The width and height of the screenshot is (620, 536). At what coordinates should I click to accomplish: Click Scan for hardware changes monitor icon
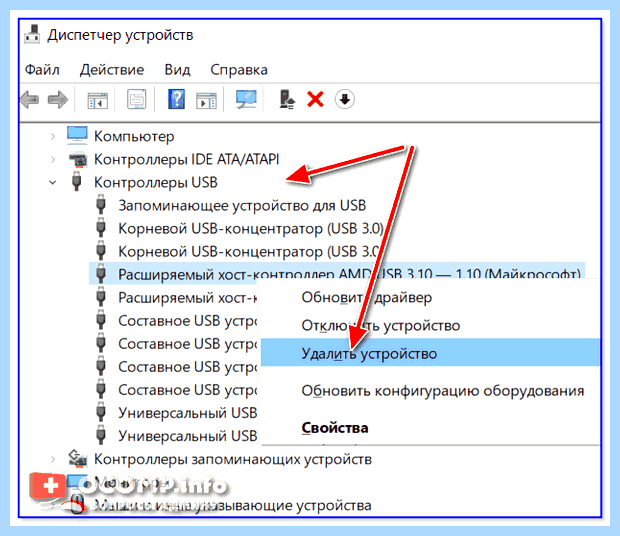[x=246, y=99]
